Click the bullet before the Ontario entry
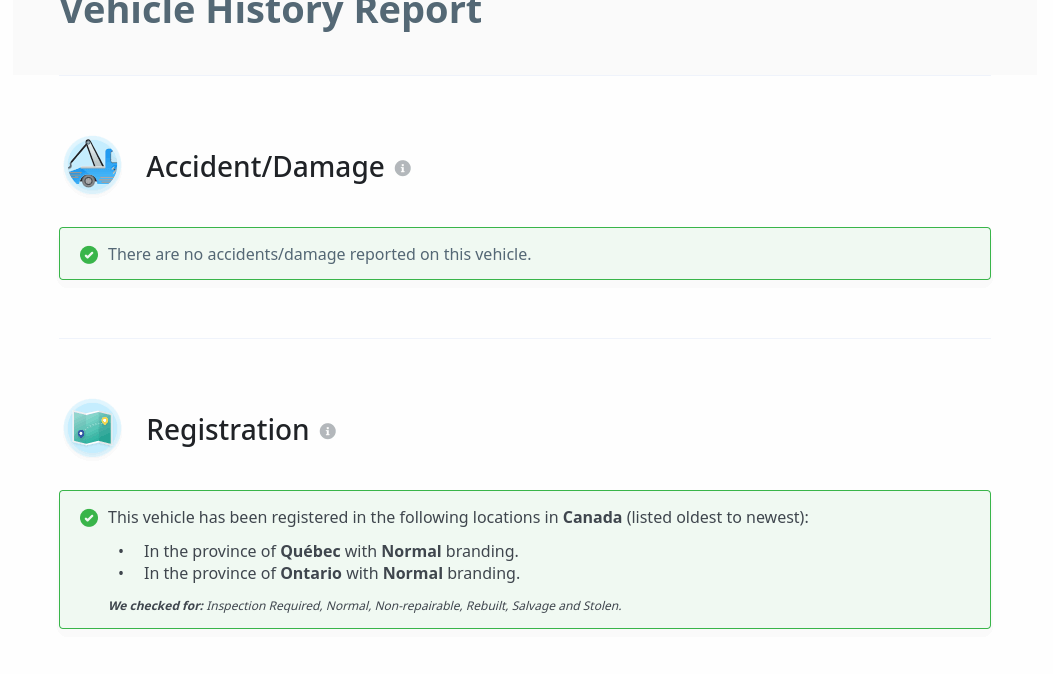Screen dimensions: 1053x674 point(121,573)
